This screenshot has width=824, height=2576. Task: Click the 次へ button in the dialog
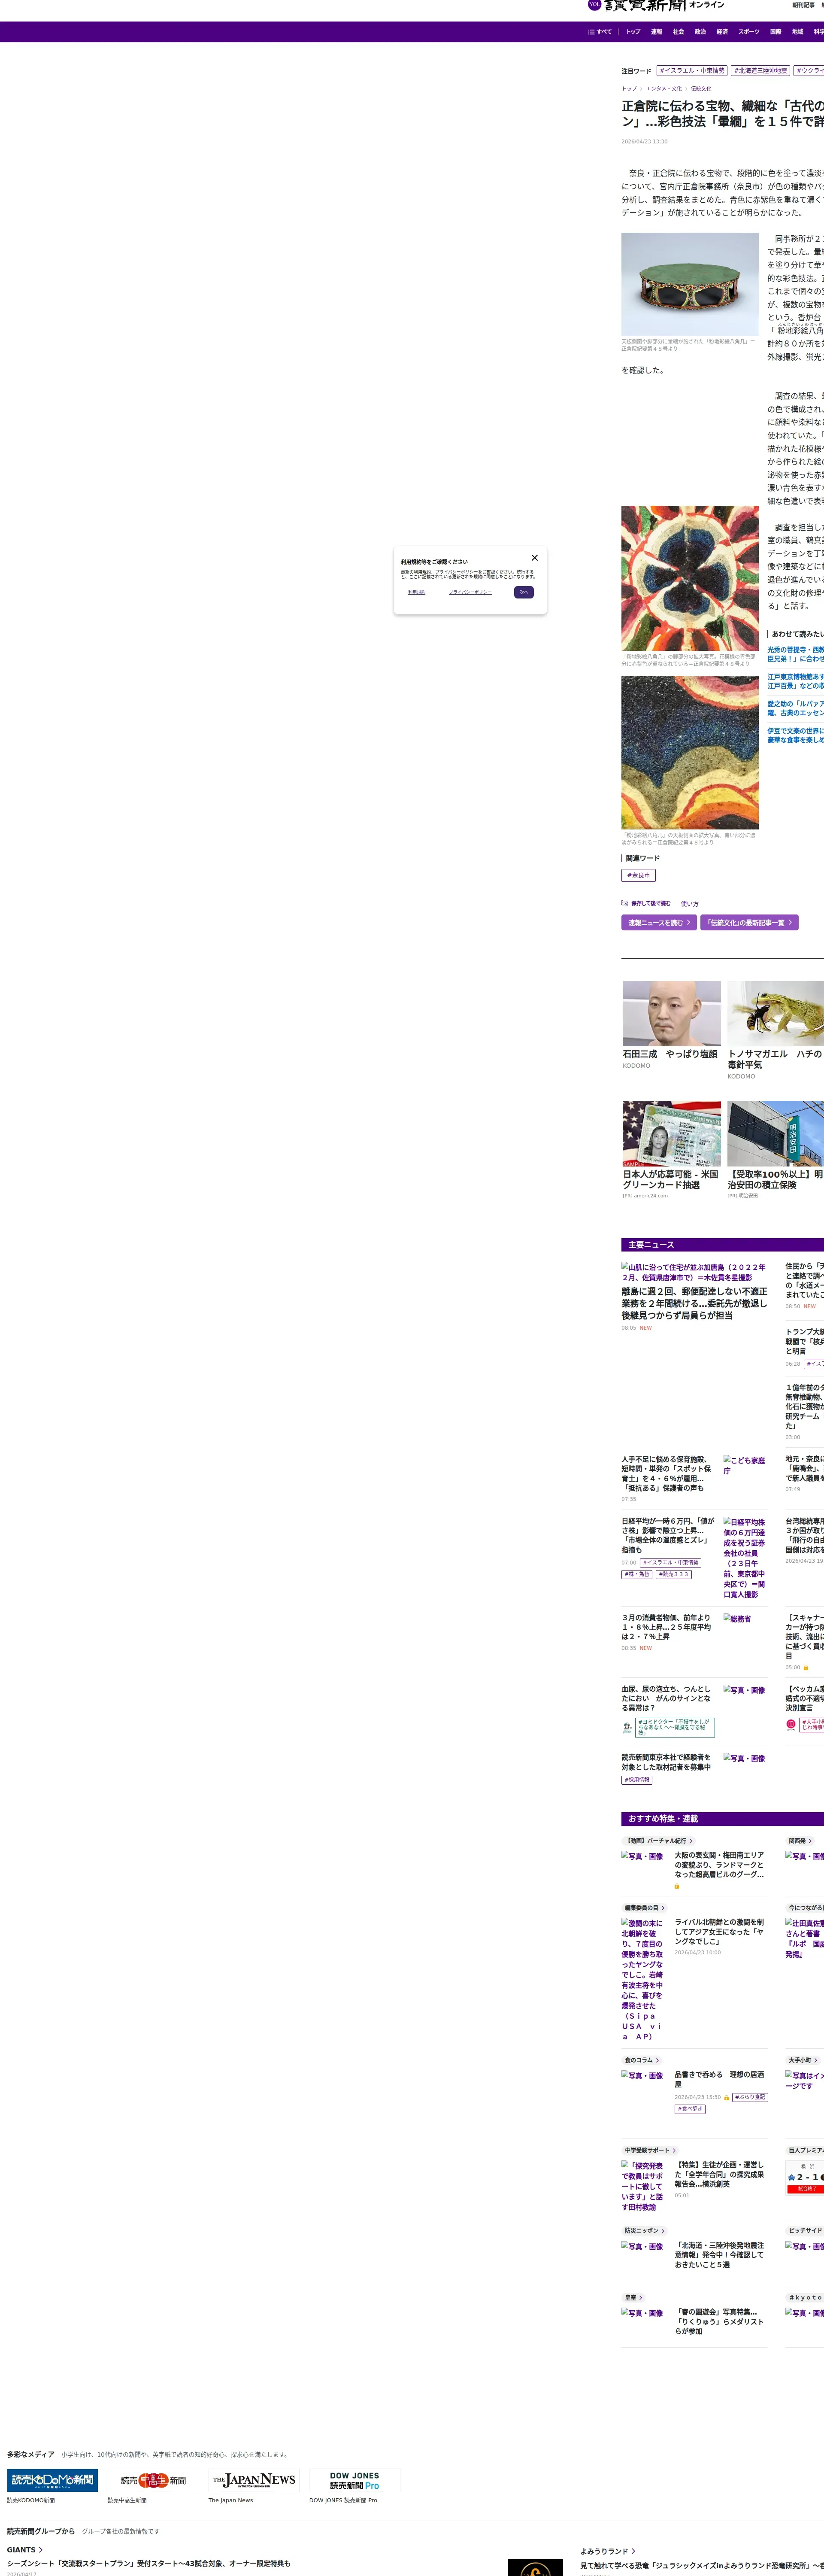click(524, 592)
